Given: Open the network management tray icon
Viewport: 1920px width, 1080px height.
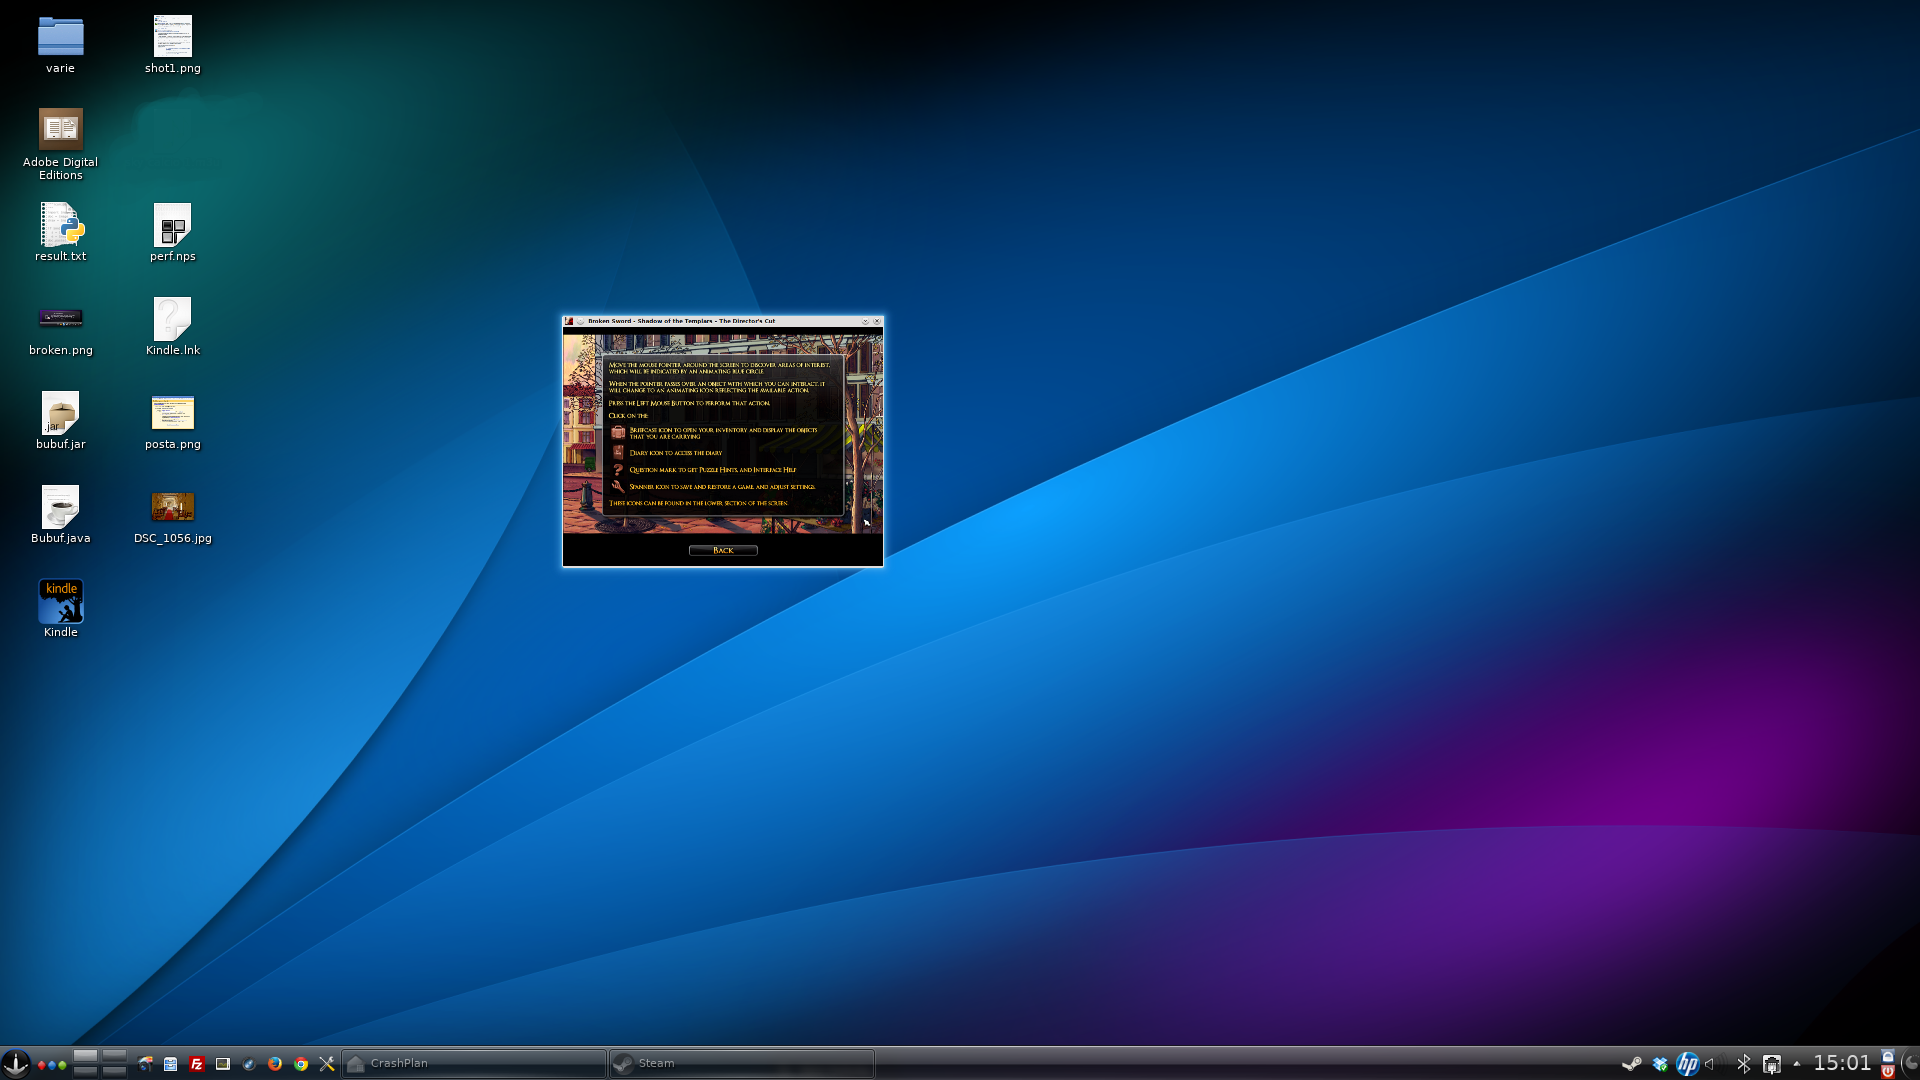Looking at the screenshot, I should click(x=1772, y=1064).
